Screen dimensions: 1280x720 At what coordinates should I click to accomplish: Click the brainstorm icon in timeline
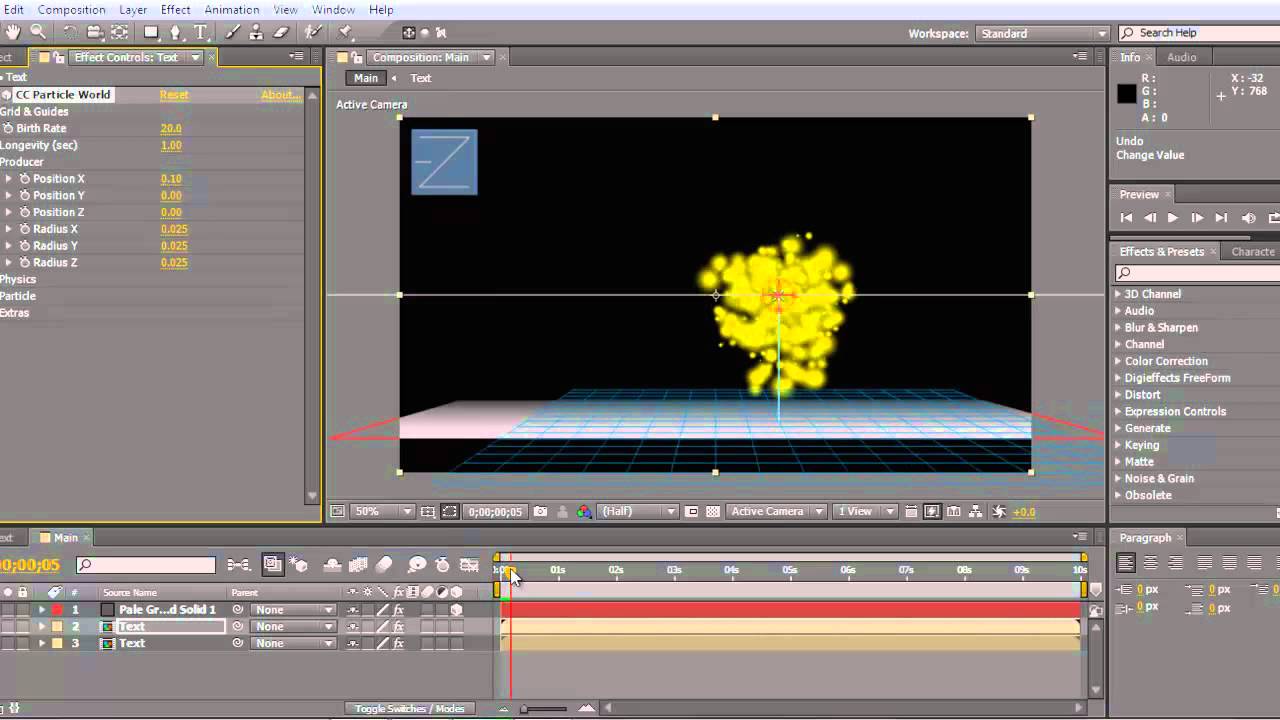(x=417, y=565)
